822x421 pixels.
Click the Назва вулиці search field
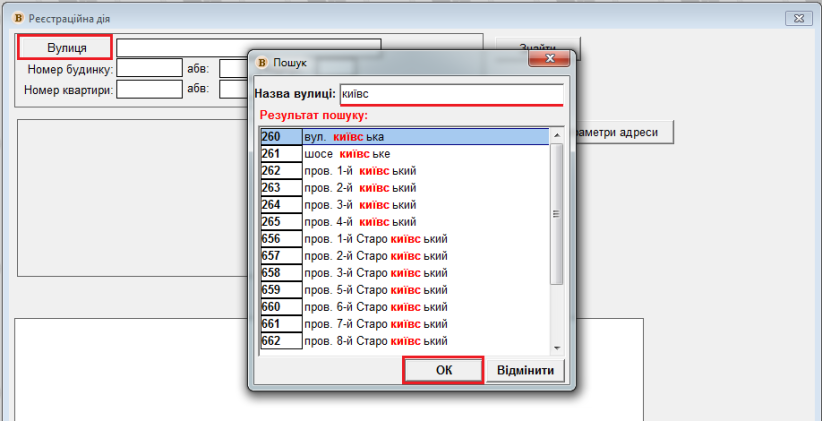[451, 93]
